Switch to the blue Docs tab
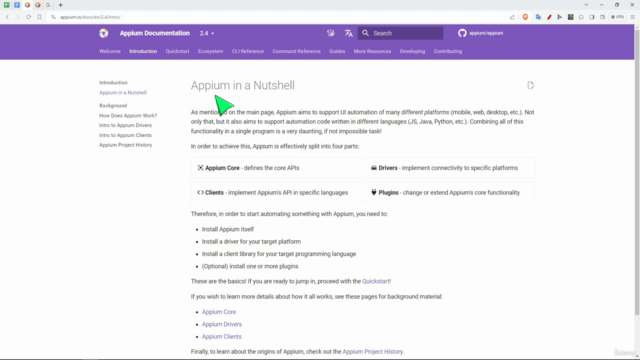Image resolution: width=640 pixels, height=360 pixels. point(17,5)
